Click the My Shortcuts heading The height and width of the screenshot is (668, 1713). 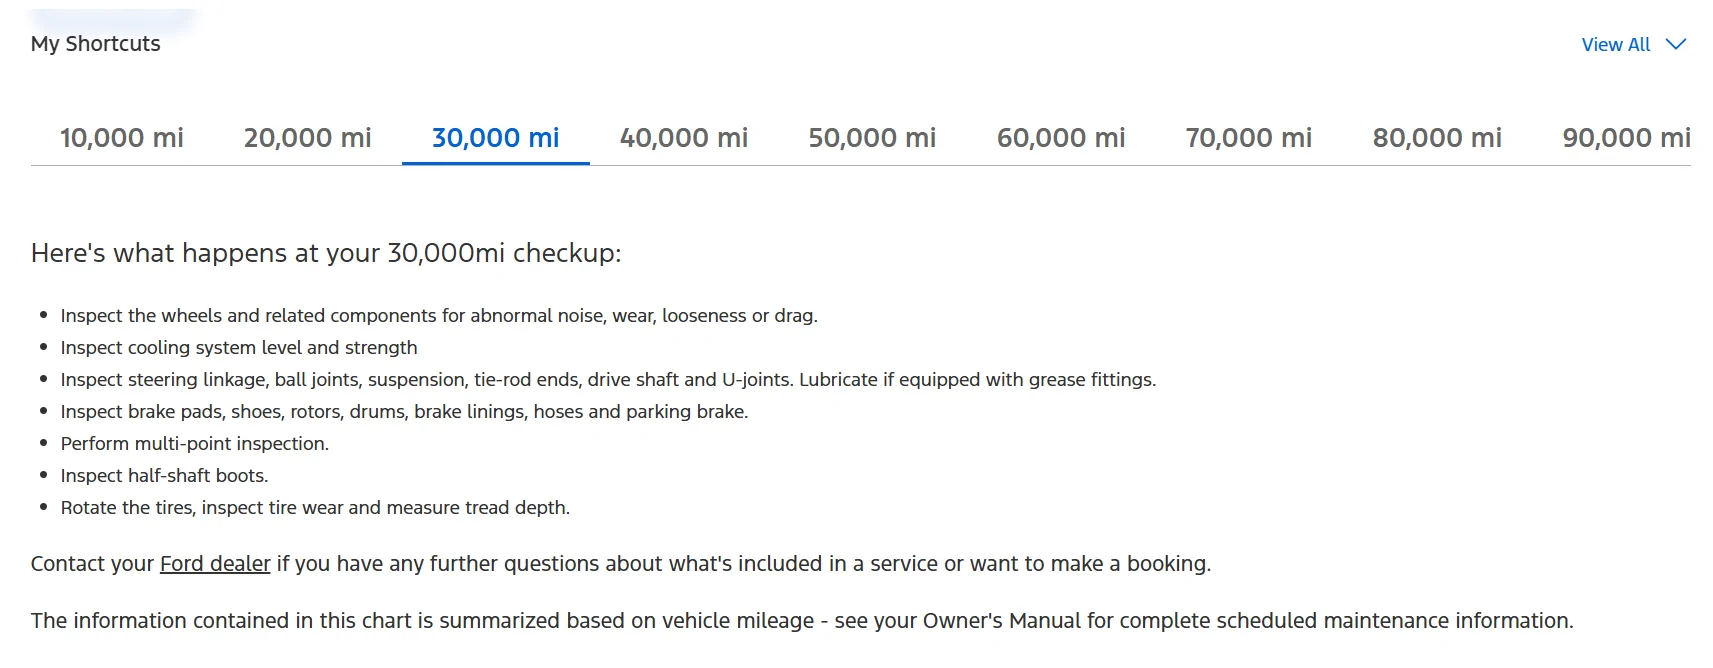pyautogui.click(x=96, y=44)
